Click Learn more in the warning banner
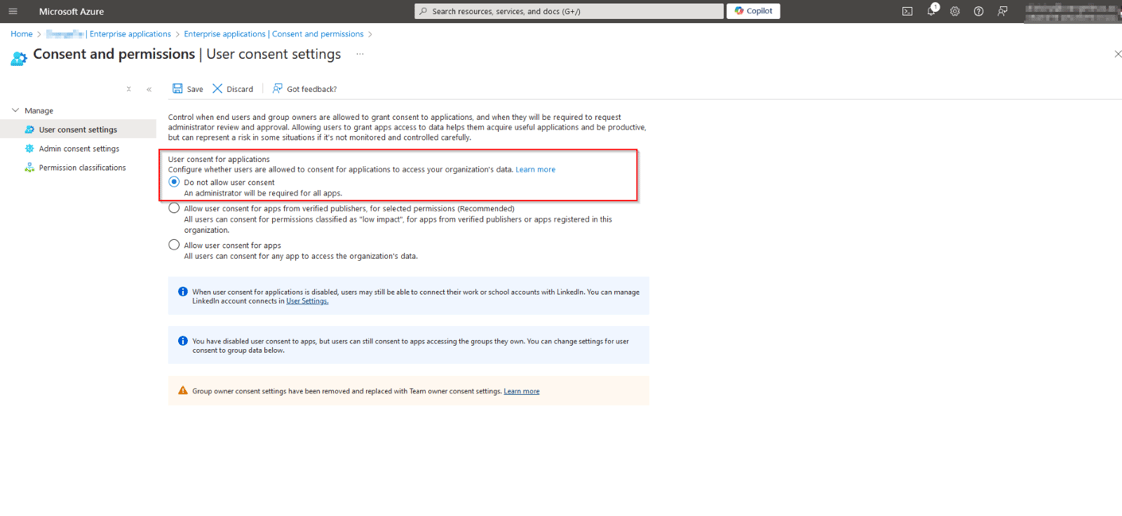 522,391
